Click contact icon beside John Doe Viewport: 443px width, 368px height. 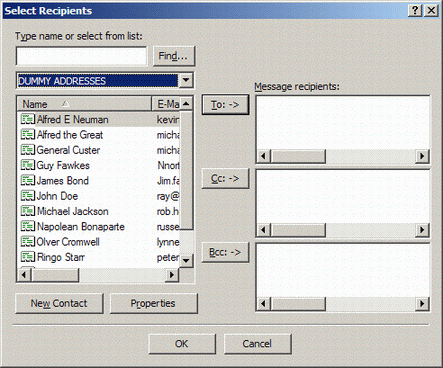(28, 196)
